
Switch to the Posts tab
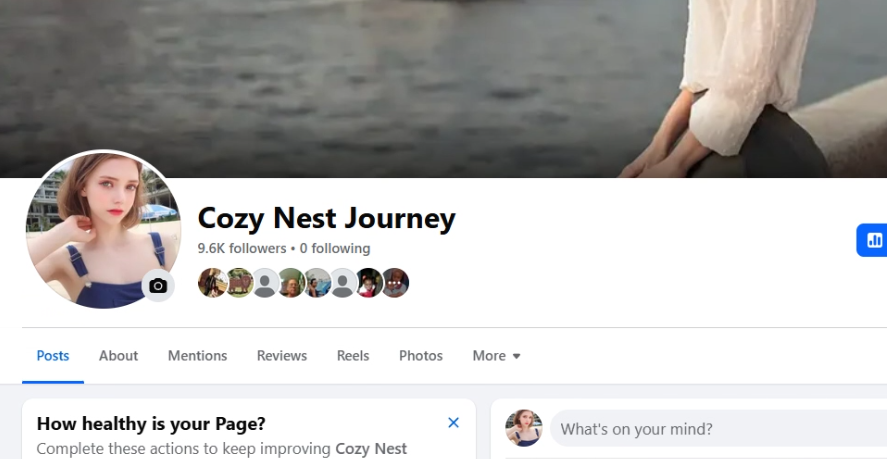coord(53,356)
